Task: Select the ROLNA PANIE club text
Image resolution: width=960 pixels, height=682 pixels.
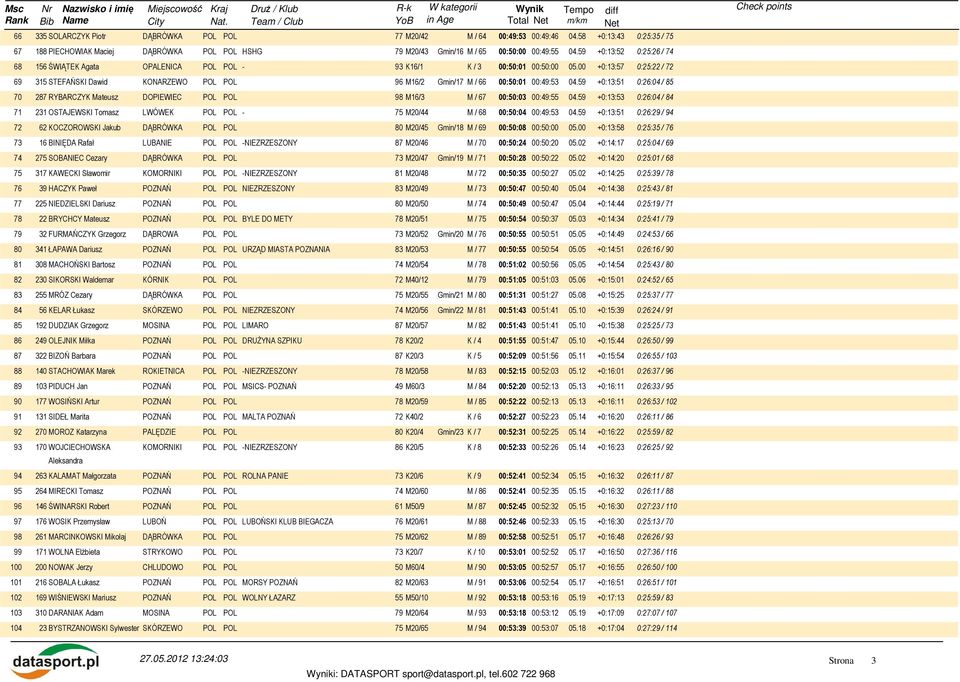Action: tap(264, 476)
